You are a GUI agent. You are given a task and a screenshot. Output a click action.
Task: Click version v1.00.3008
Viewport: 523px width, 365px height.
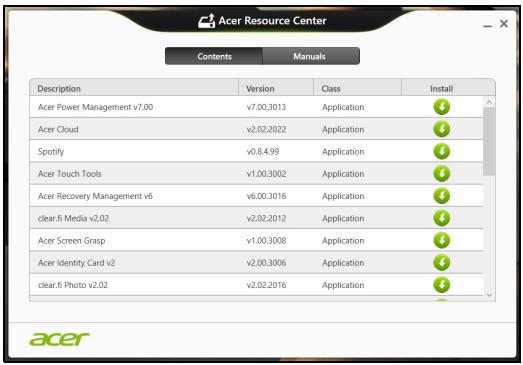(x=266, y=241)
